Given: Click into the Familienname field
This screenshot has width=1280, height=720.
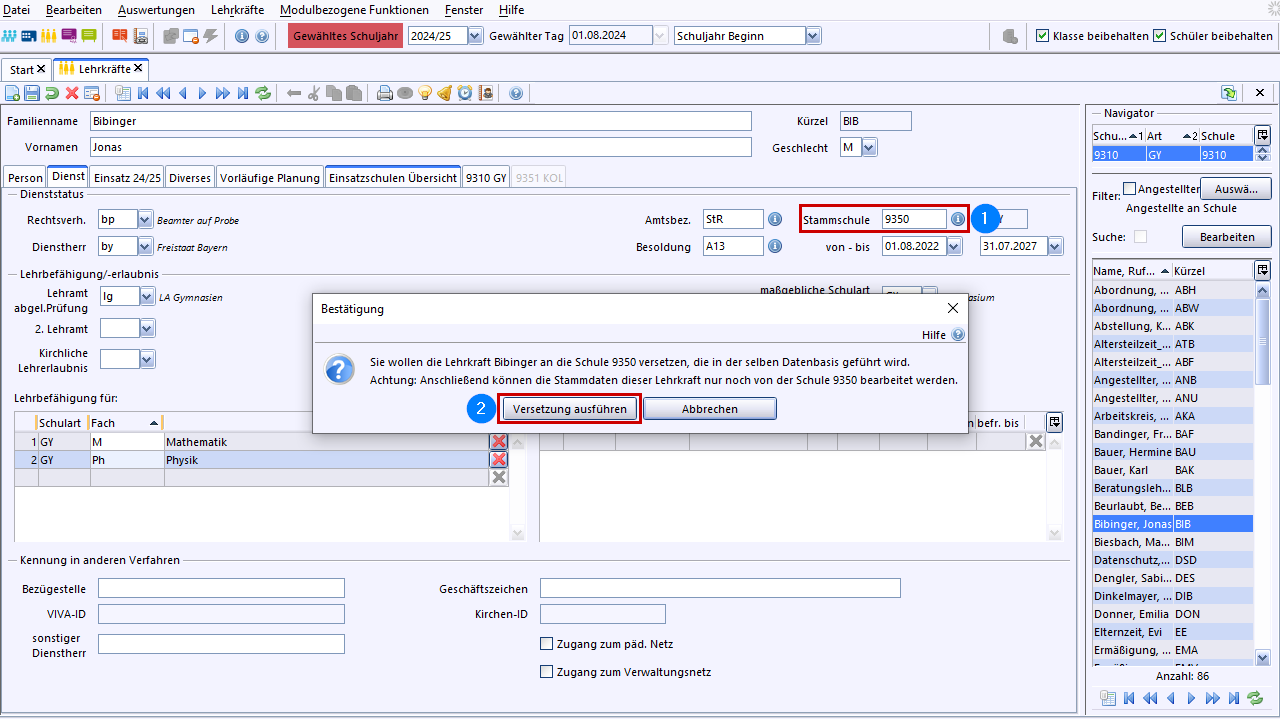Looking at the screenshot, I should pos(420,121).
